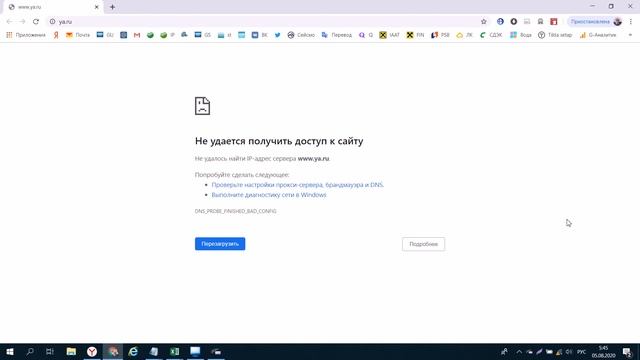Open the Почта mail bookmark
The height and width of the screenshot is (360, 640).
coord(78,35)
